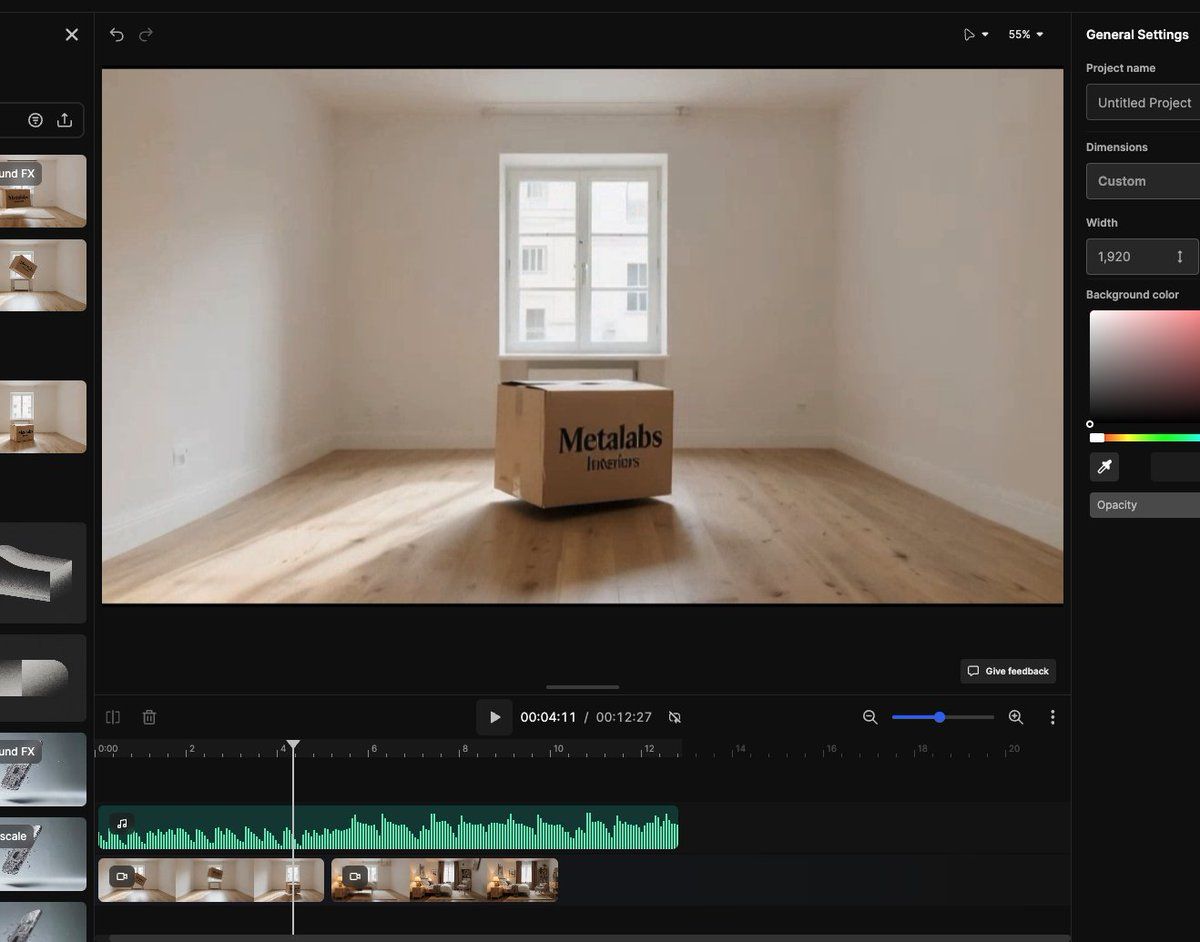
Task: Select the grainy pill shape thumbnail
Action: click(x=43, y=678)
